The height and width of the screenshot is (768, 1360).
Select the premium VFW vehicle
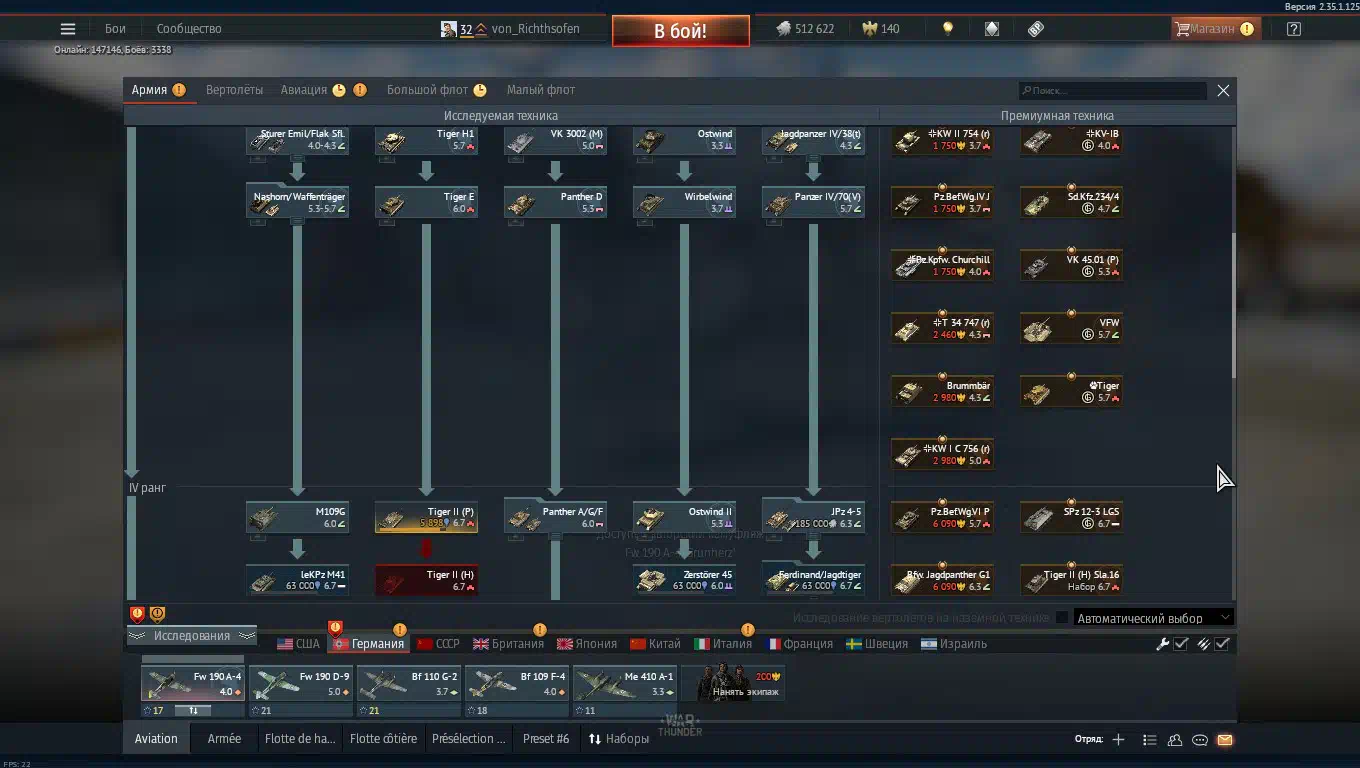[x=1071, y=329]
